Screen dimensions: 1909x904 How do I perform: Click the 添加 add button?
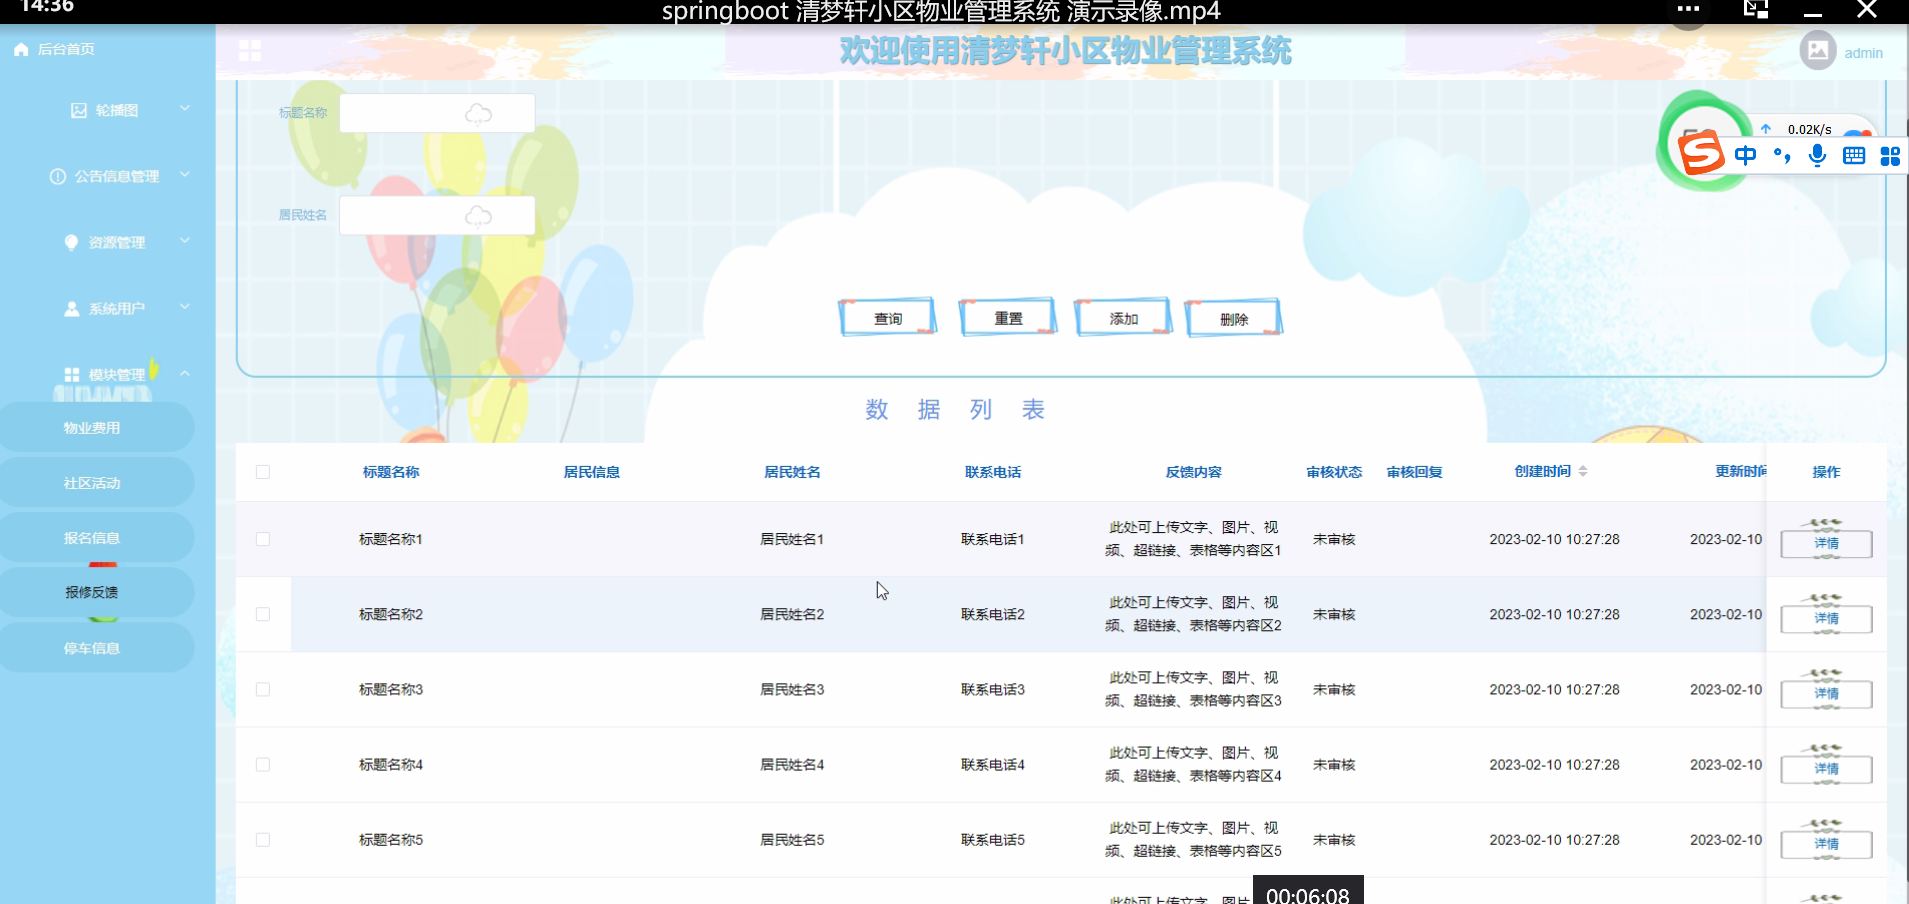(x=1123, y=318)
